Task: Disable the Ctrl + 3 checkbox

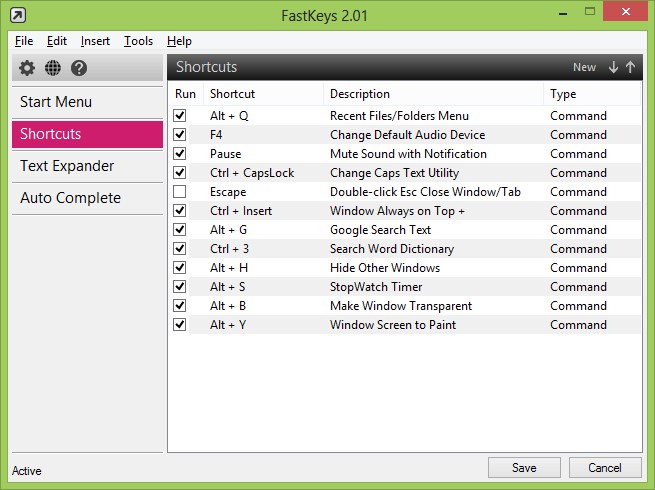Action: point(180,249)
